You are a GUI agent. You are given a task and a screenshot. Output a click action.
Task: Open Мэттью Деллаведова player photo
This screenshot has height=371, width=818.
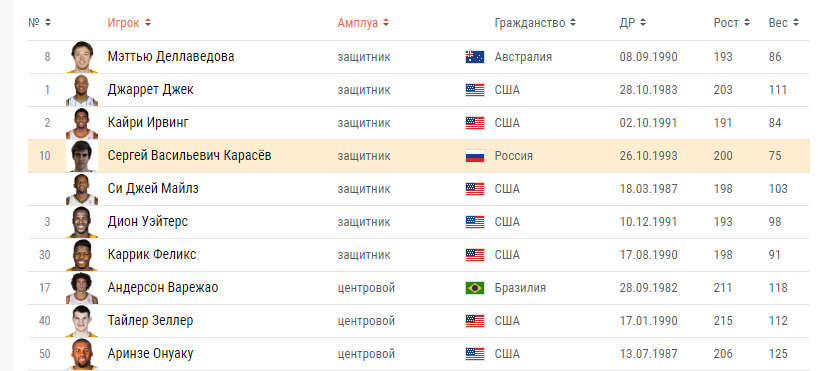coord(82,57)
